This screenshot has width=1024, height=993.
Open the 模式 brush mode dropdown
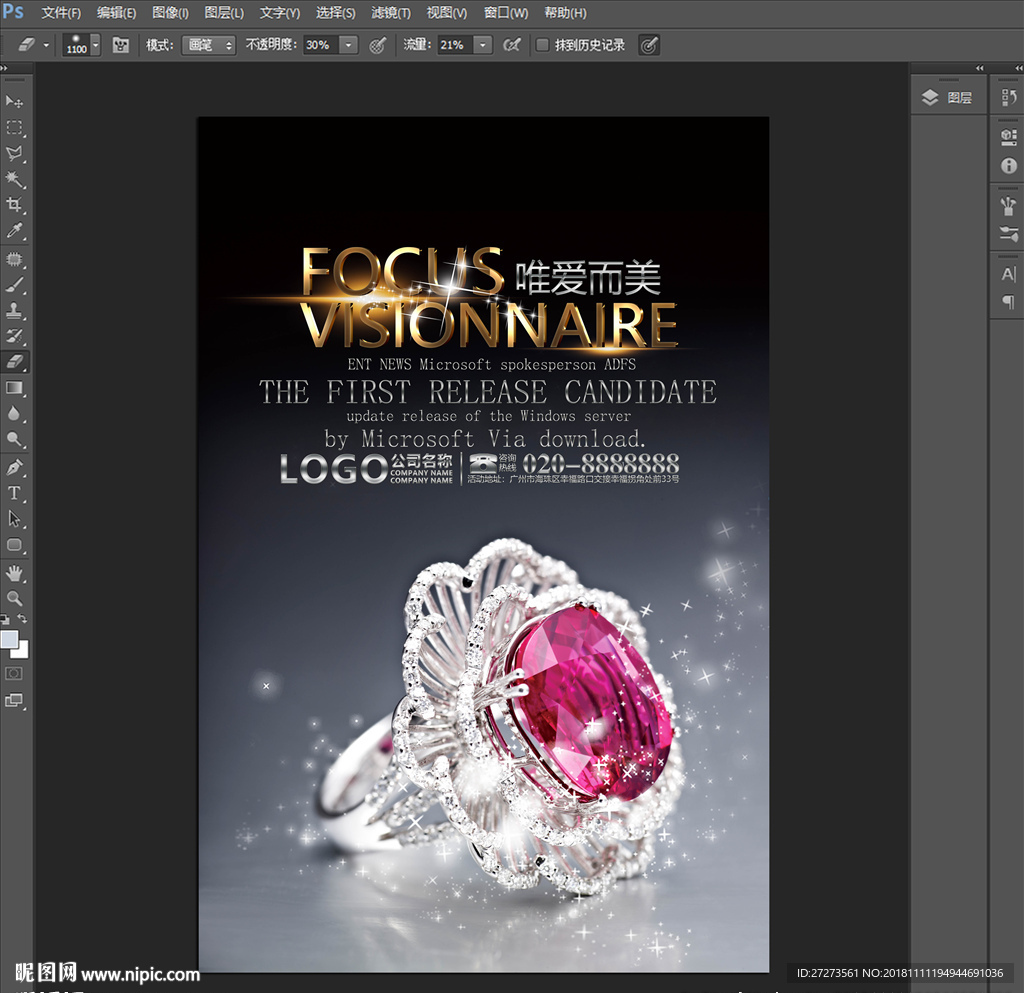point(208,45)
